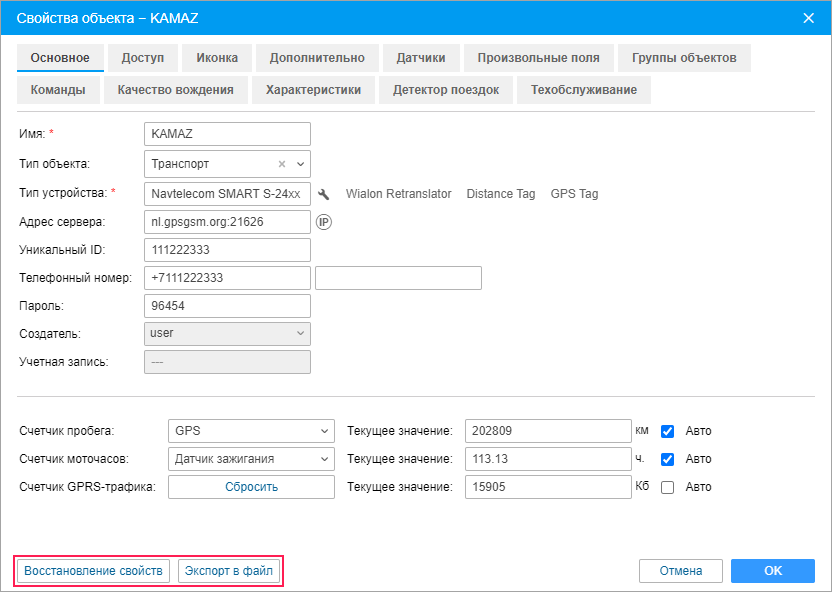Close the KAMAZ properties dialog
832x592 pixels.
pyautogui.click(x=809, y=18)
